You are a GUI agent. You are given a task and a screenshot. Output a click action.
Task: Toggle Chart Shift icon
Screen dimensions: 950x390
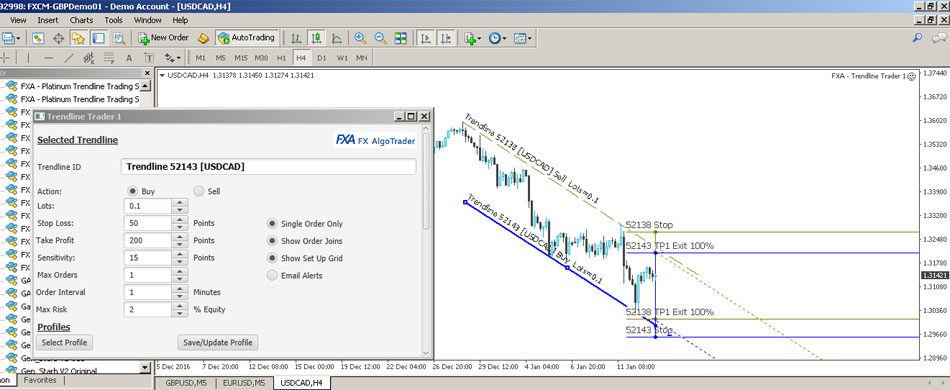coord(447,38)
